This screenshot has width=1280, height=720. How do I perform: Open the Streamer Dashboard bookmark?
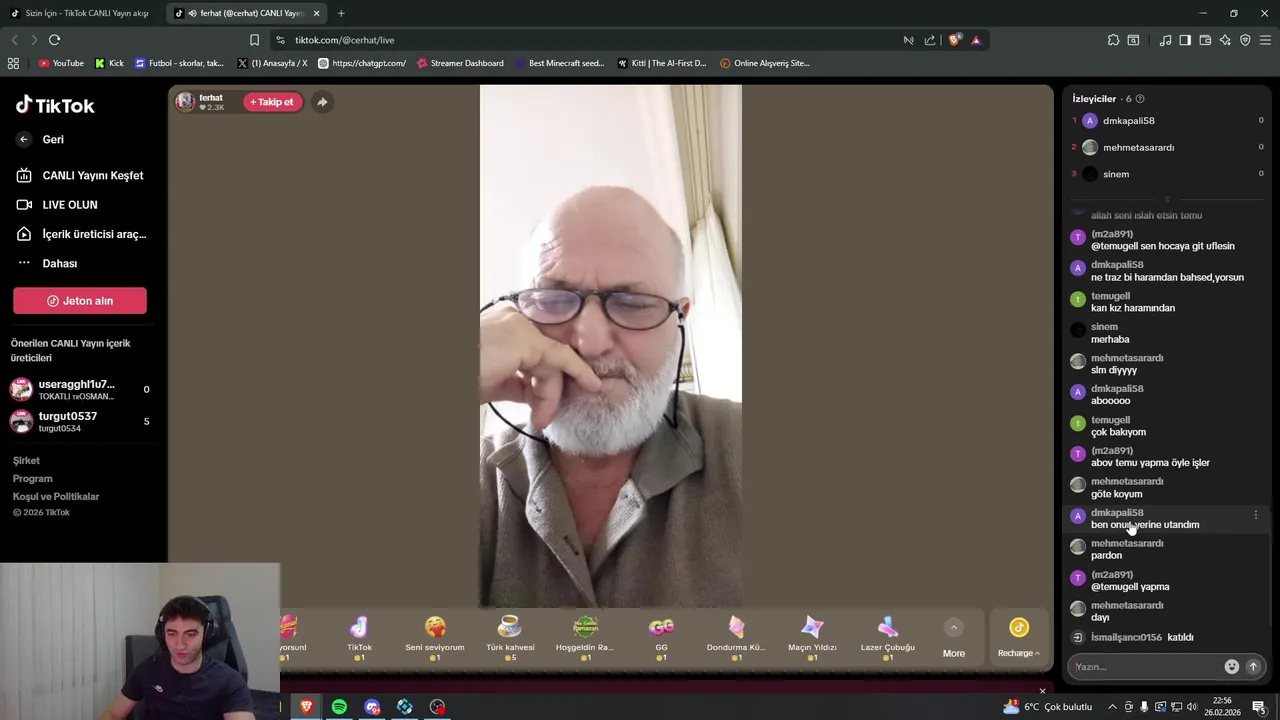point(460,63)
